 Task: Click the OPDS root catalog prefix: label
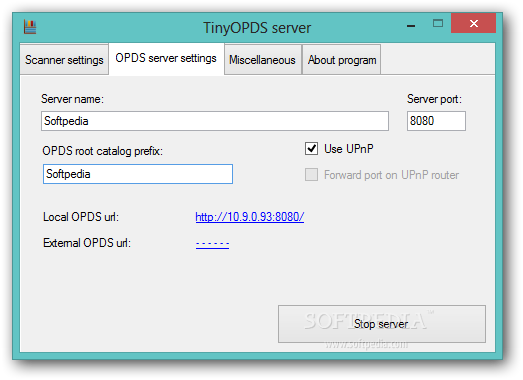click(x=102, y=151)
